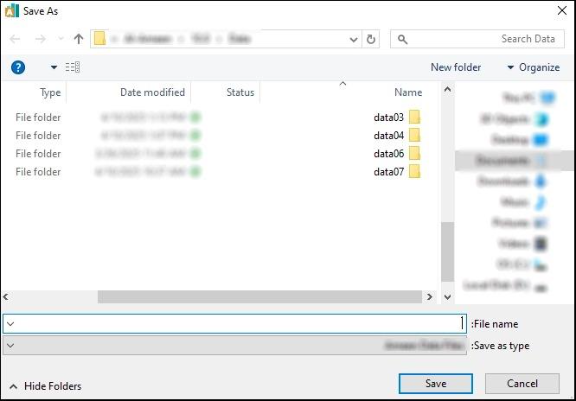The image size is (576, 401).
Task: Click the back navigation arrow
Action: coord(15,39)
